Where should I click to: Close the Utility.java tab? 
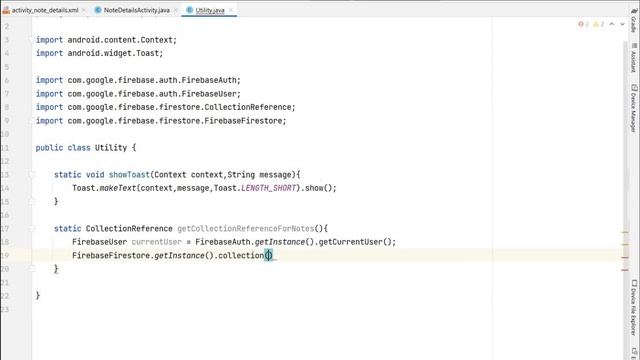coord(230,10)
